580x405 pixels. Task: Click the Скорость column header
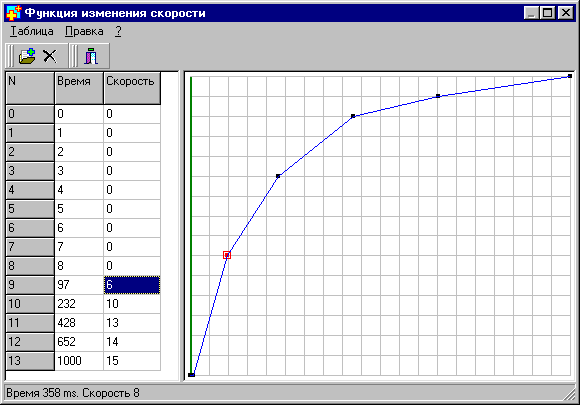pyautogui.click(x=132, y=88)
